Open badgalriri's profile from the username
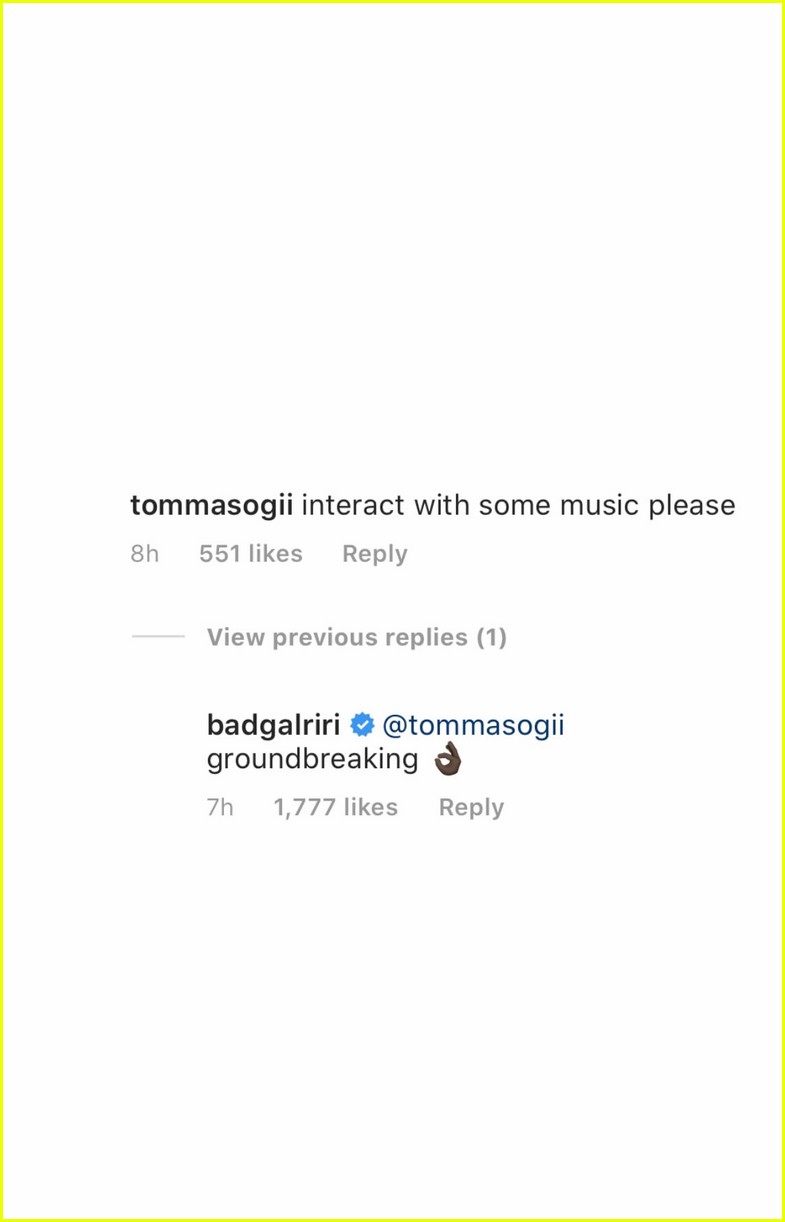785x1222 pixels. [x=272, y=724]
